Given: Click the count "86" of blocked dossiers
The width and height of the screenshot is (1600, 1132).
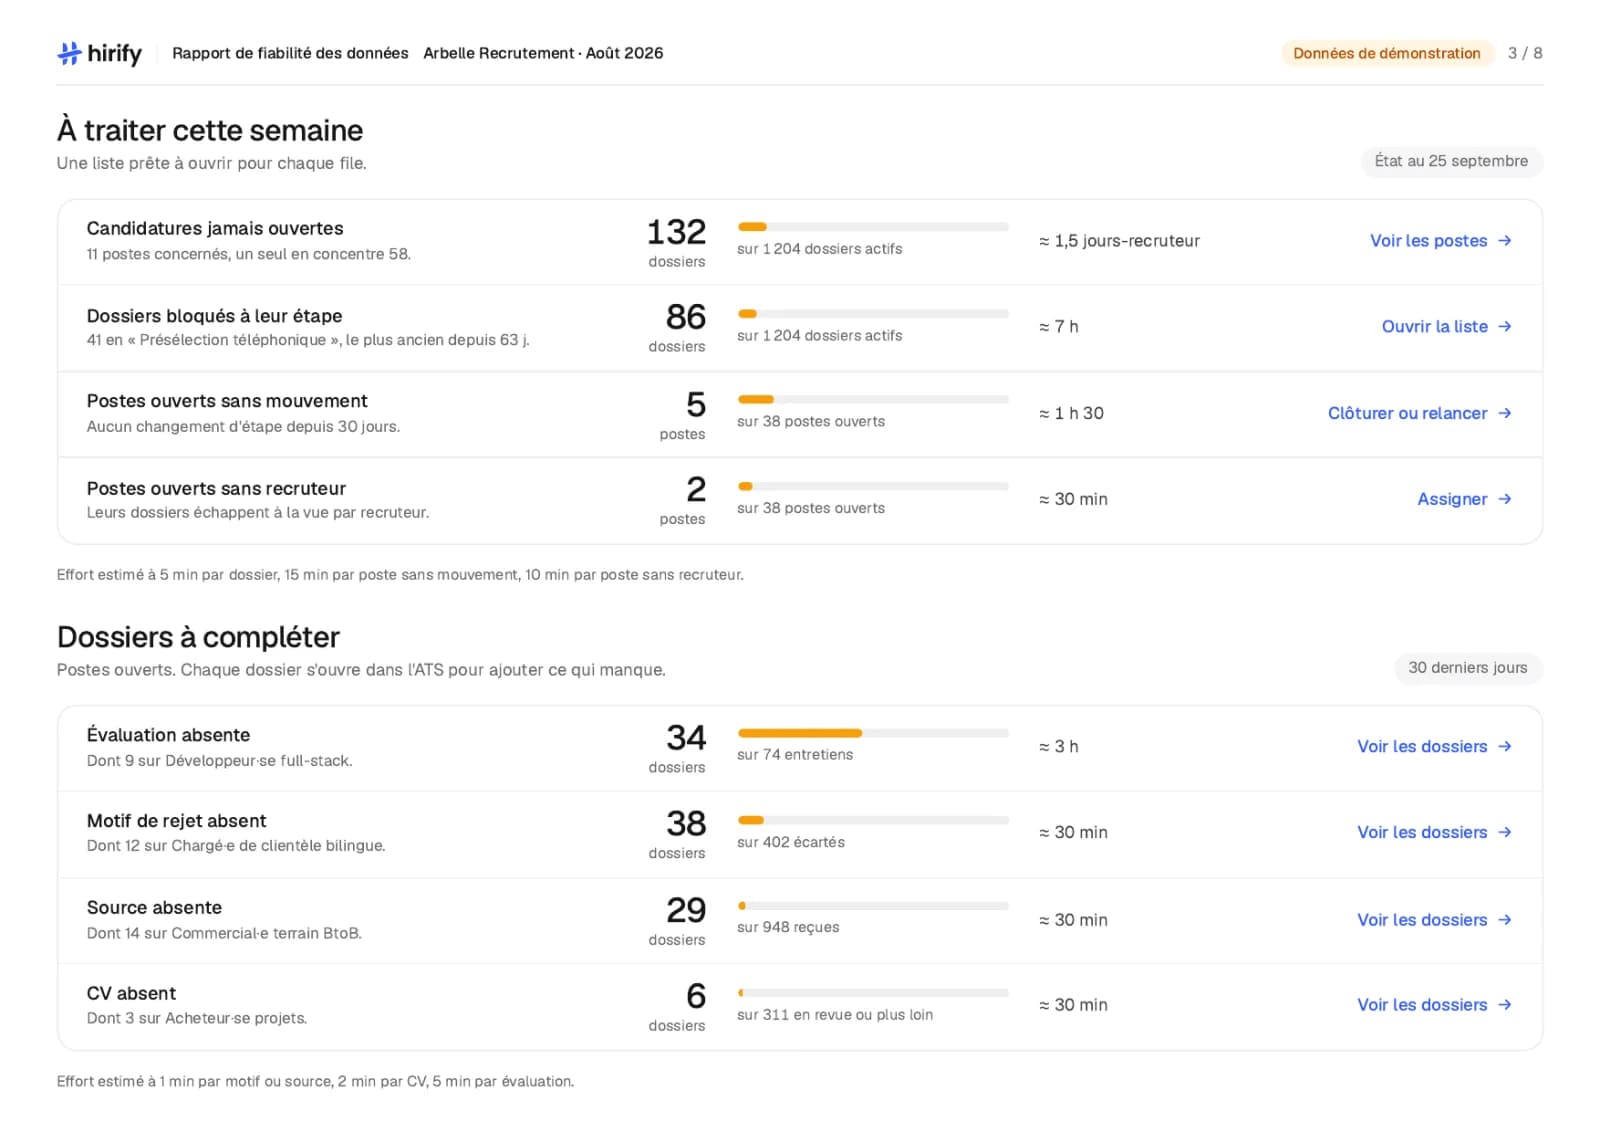Looking at the screenshot, I should [686, 317].
